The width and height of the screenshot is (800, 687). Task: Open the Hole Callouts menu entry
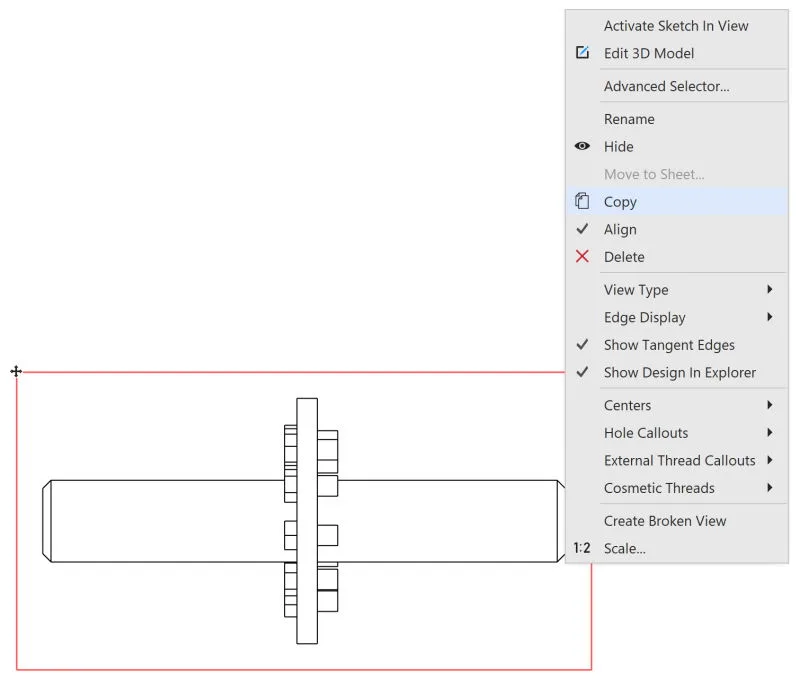point(677,433)
